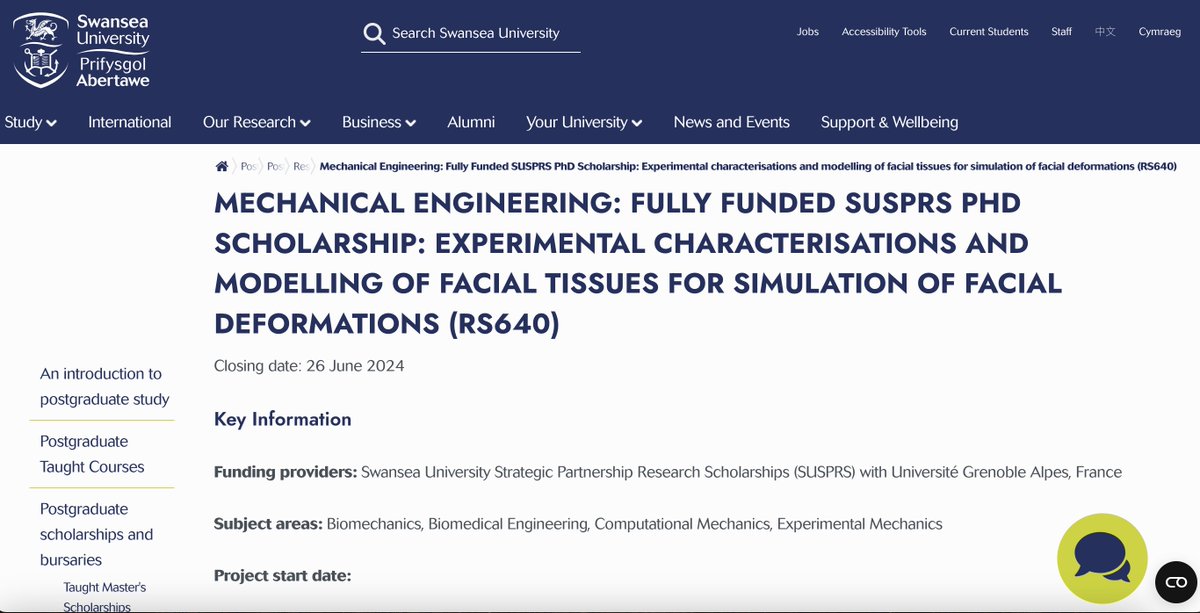
Task: Click 'Project start date:' label
Action: 283,576
